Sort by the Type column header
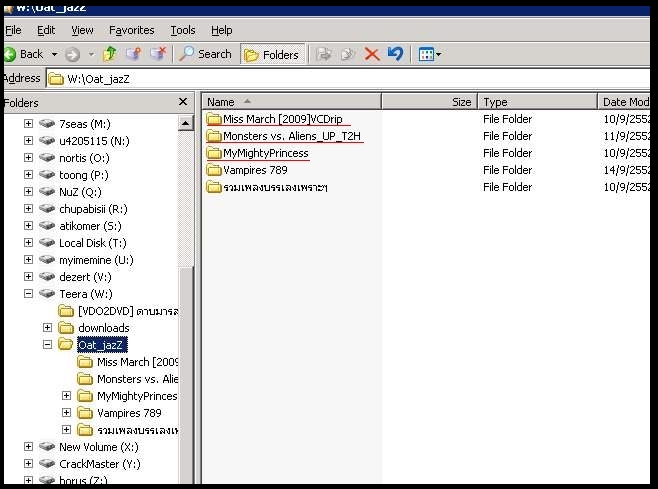Image resolution: width=658 pixels, height=489 pixels. [537, 102]
